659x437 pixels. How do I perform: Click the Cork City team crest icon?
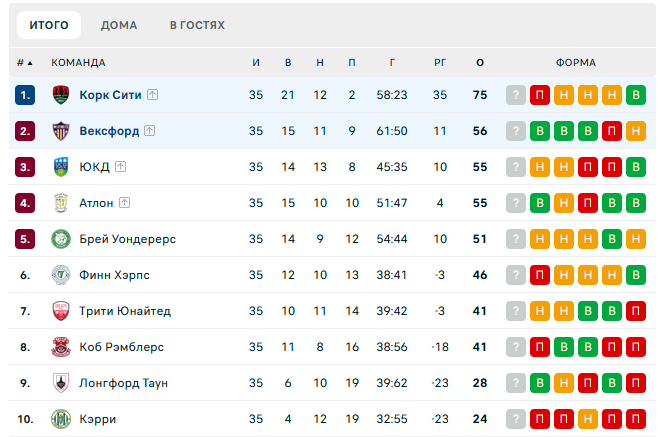coord(60,95)
